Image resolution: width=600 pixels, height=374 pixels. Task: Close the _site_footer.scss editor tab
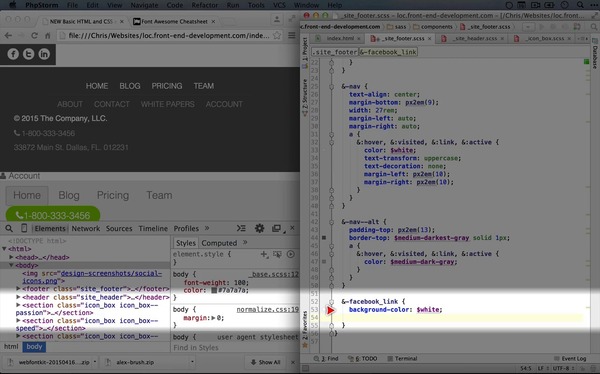click(x=429, y=39)
